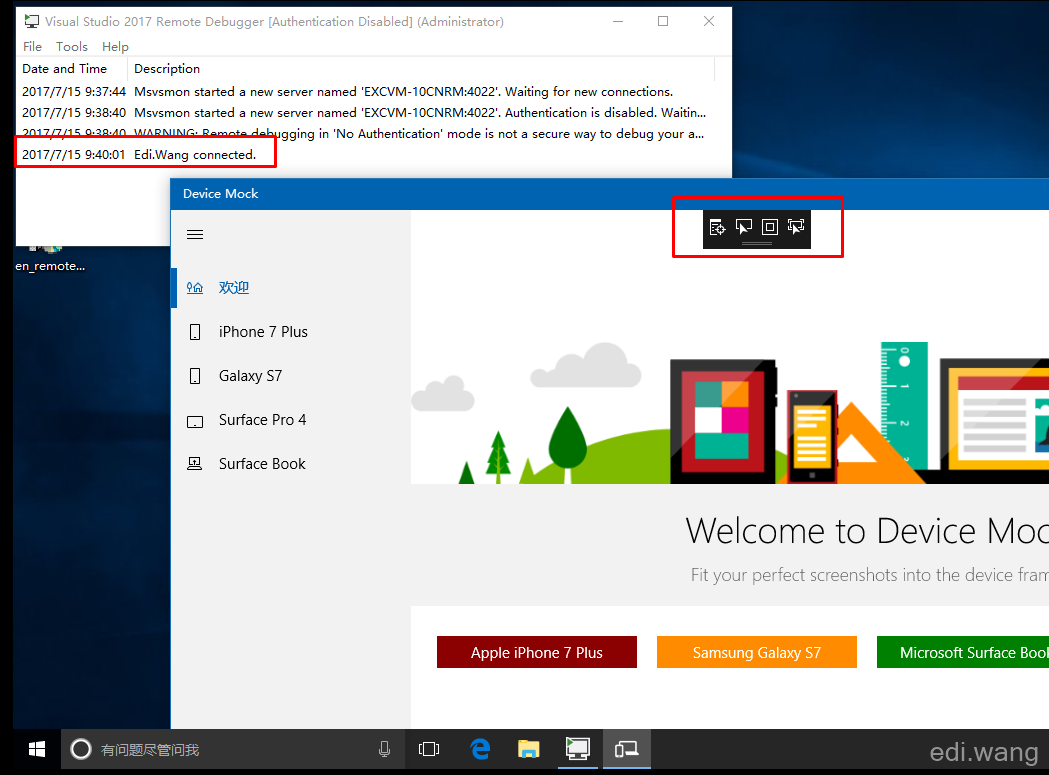Screen dimensions: 1049x775
Task: Select the 9:38:40 Authentication is disabled log row
Action: (365, 113)
